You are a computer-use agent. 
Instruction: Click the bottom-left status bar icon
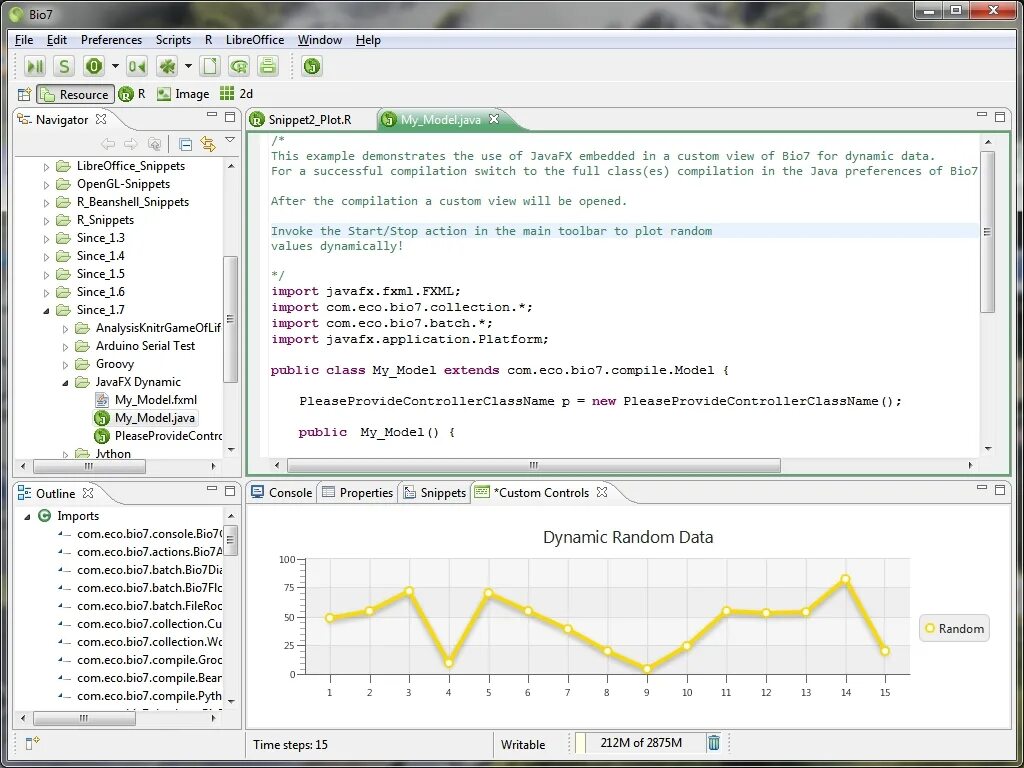[32, 743]
